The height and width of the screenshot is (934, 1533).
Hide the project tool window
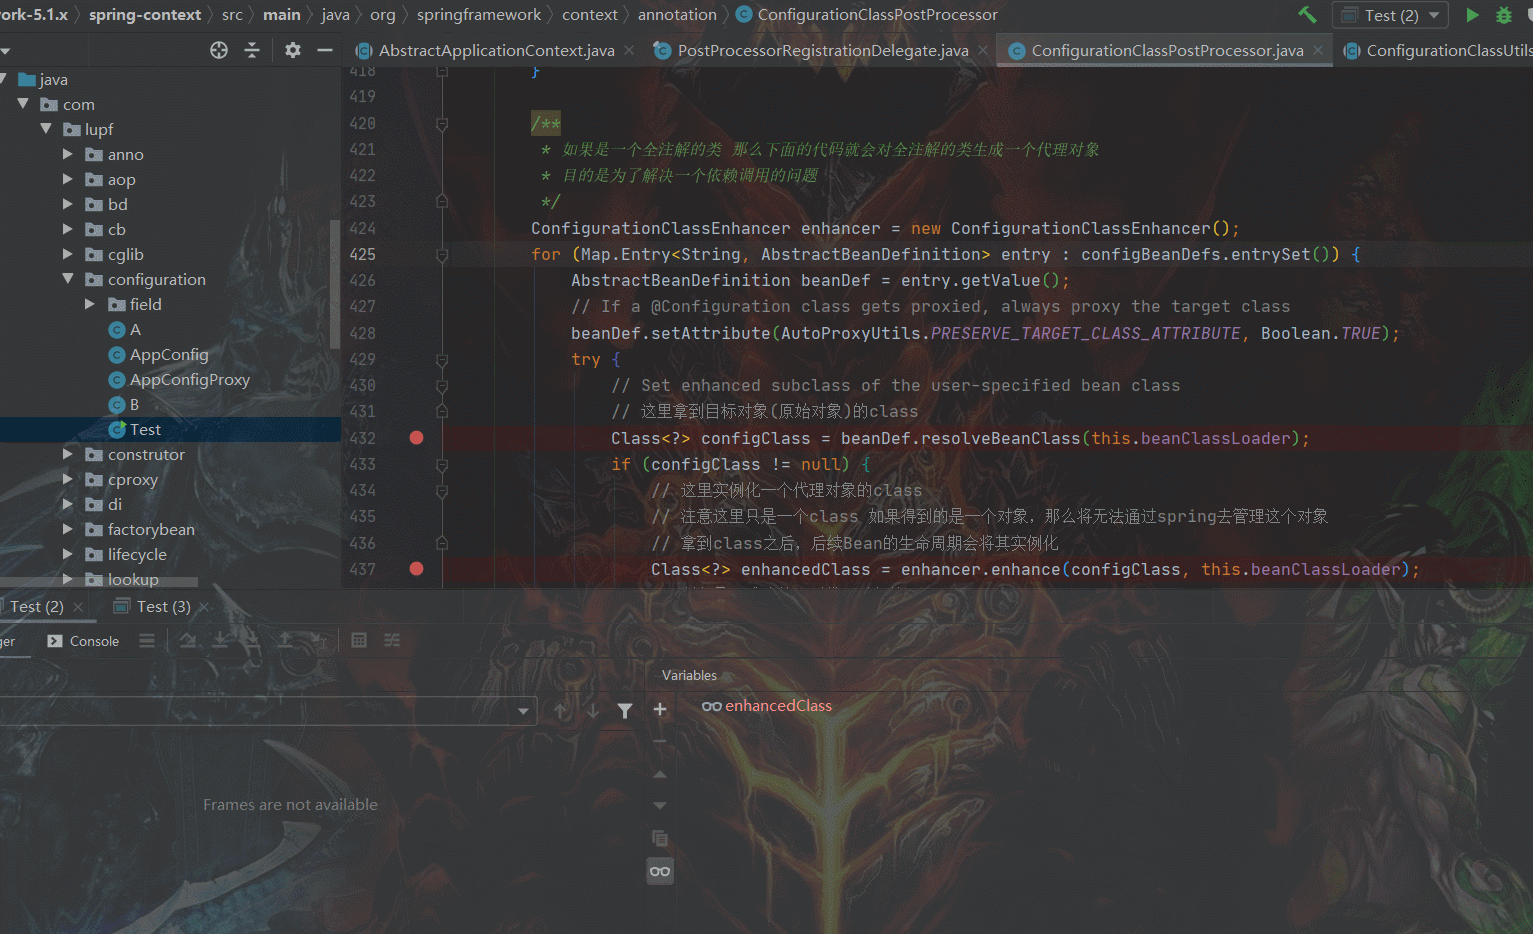[325, 50]
